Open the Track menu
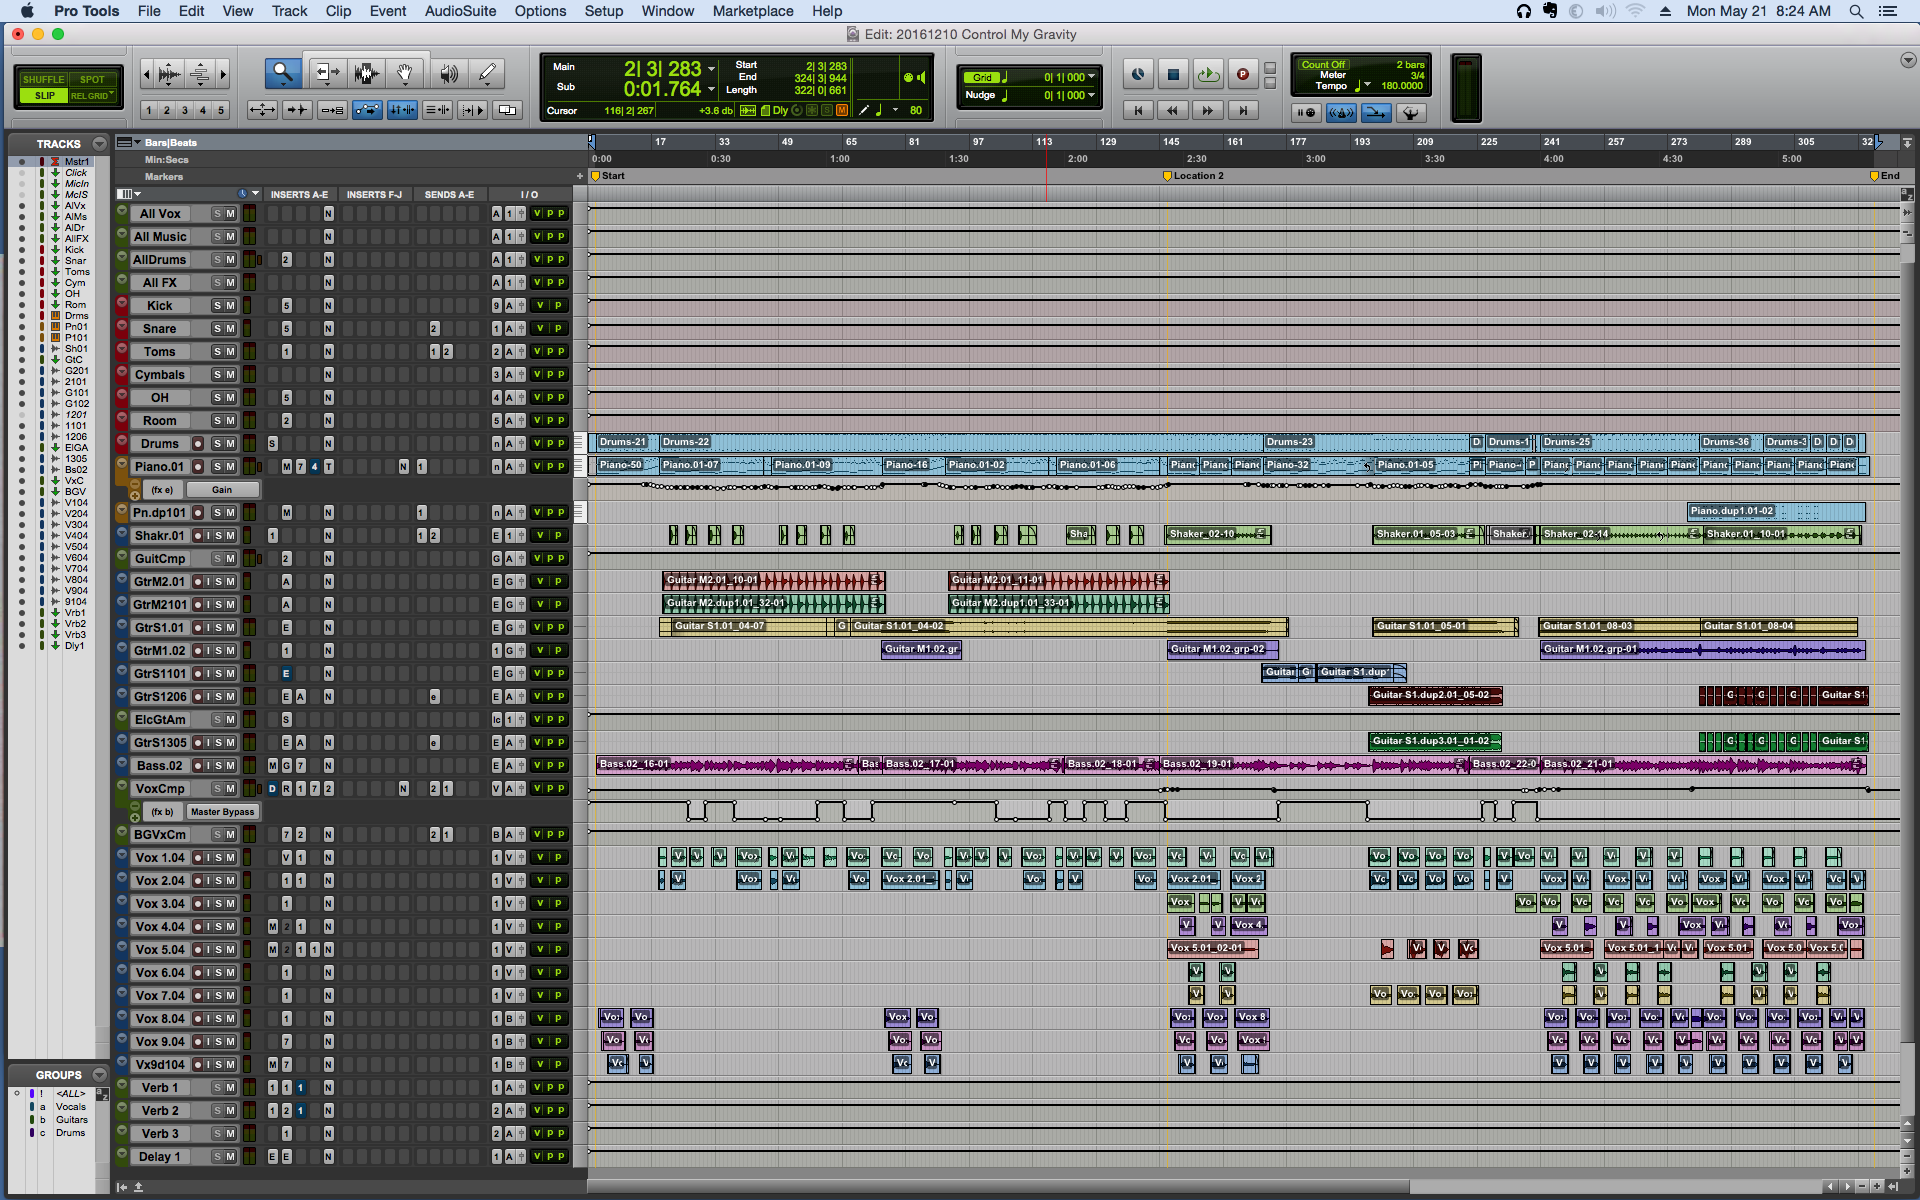The image size is (1920, 1200). (x=289, y=11)
